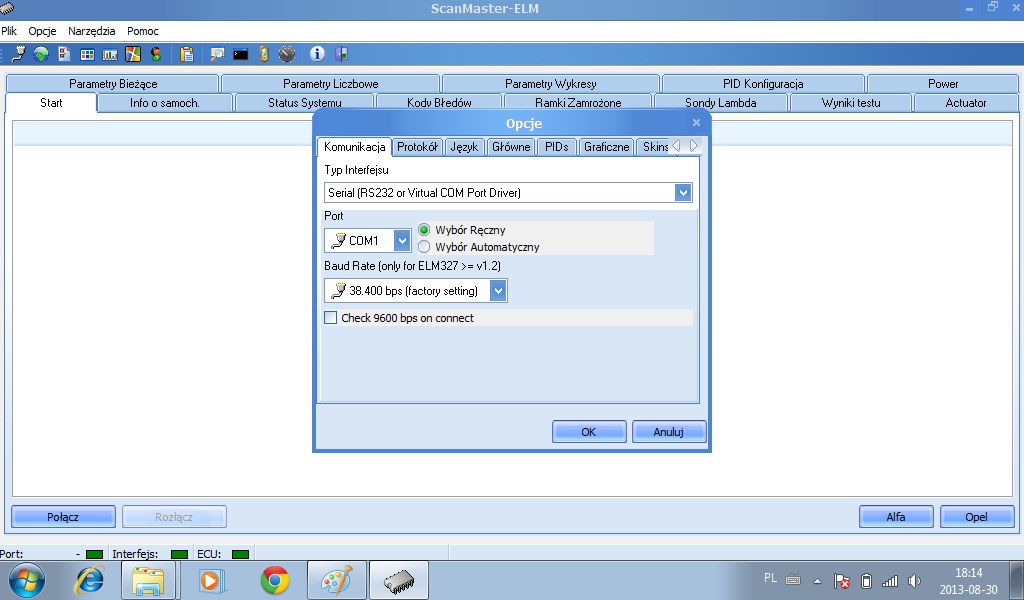Image resolution: width=1024 pixels, height=600 pixels.
Task: Open Parametry Wykresy tab
Action: [x=551, y=84]
